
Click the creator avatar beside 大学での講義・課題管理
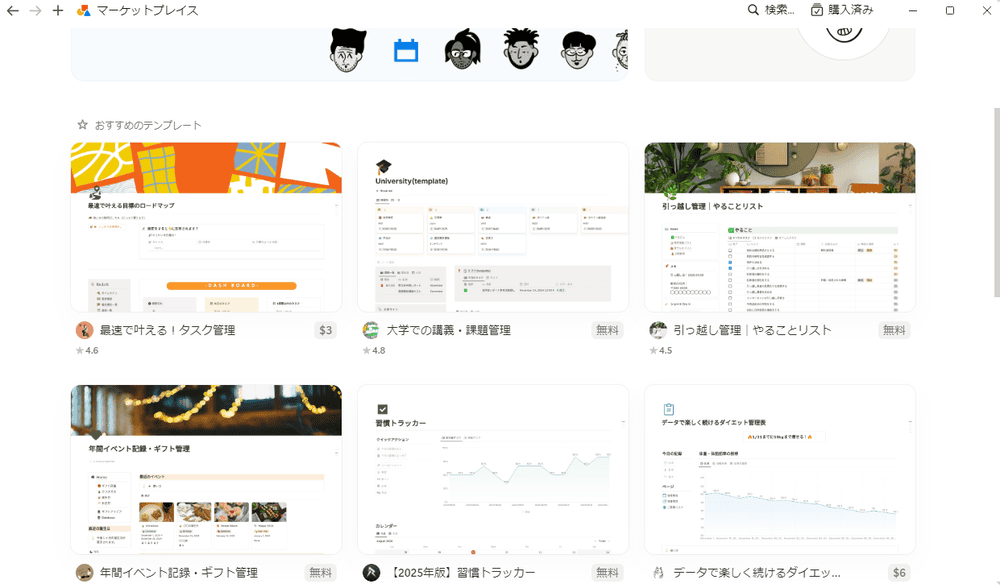click(x=370, y=330)
